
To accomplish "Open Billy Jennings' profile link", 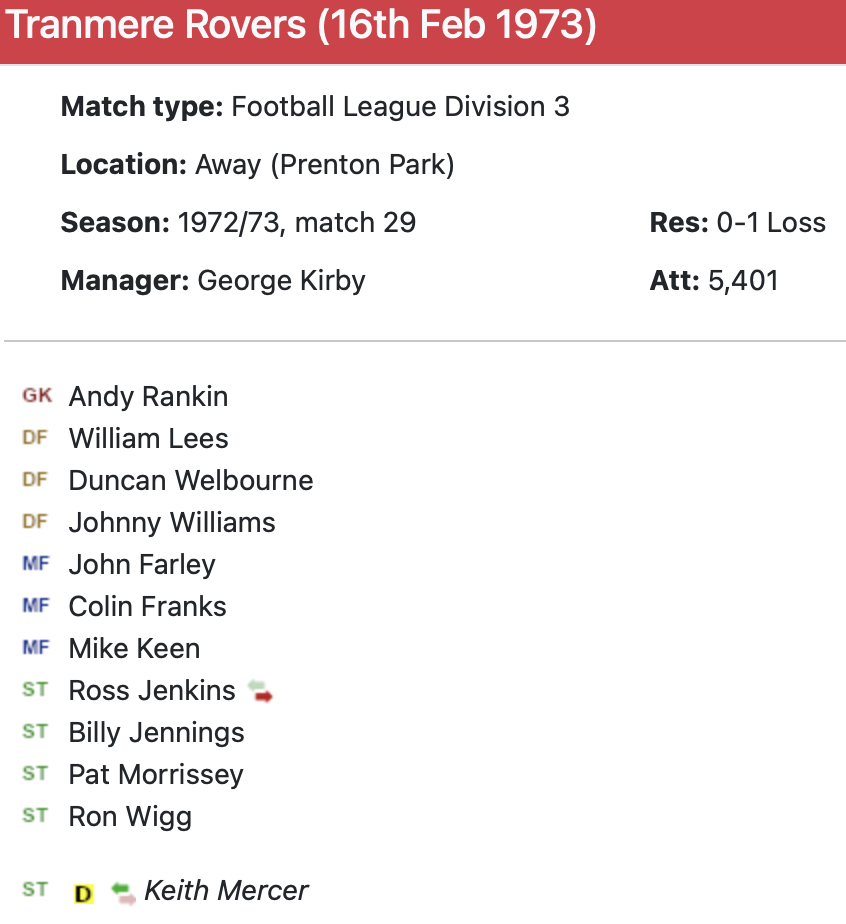I will tap(156, 733).
